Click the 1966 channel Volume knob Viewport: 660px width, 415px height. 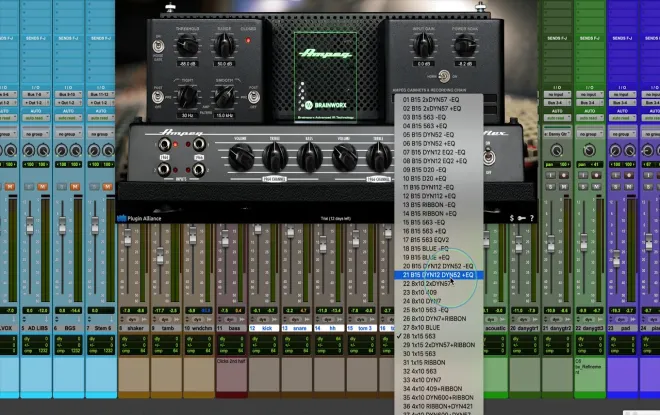(x=344, y=157)
